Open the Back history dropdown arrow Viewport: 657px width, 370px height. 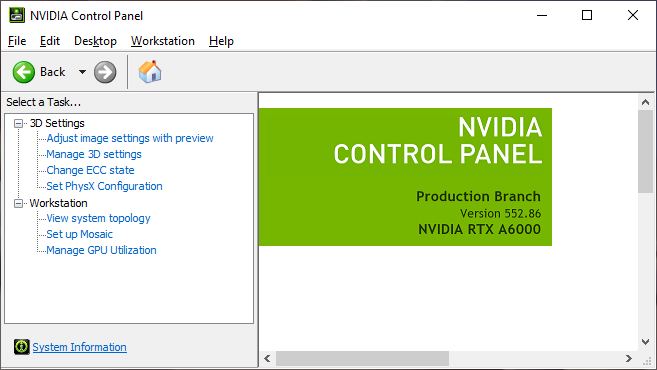click(x=83, y=72)
